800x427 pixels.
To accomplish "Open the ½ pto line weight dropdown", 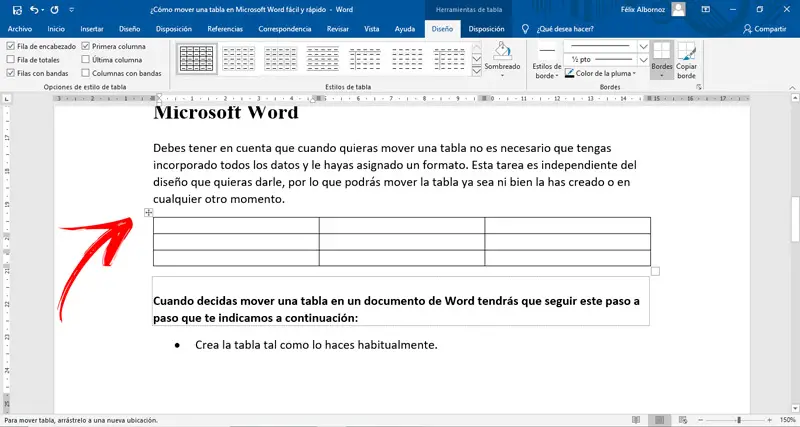I will [643, 60].
